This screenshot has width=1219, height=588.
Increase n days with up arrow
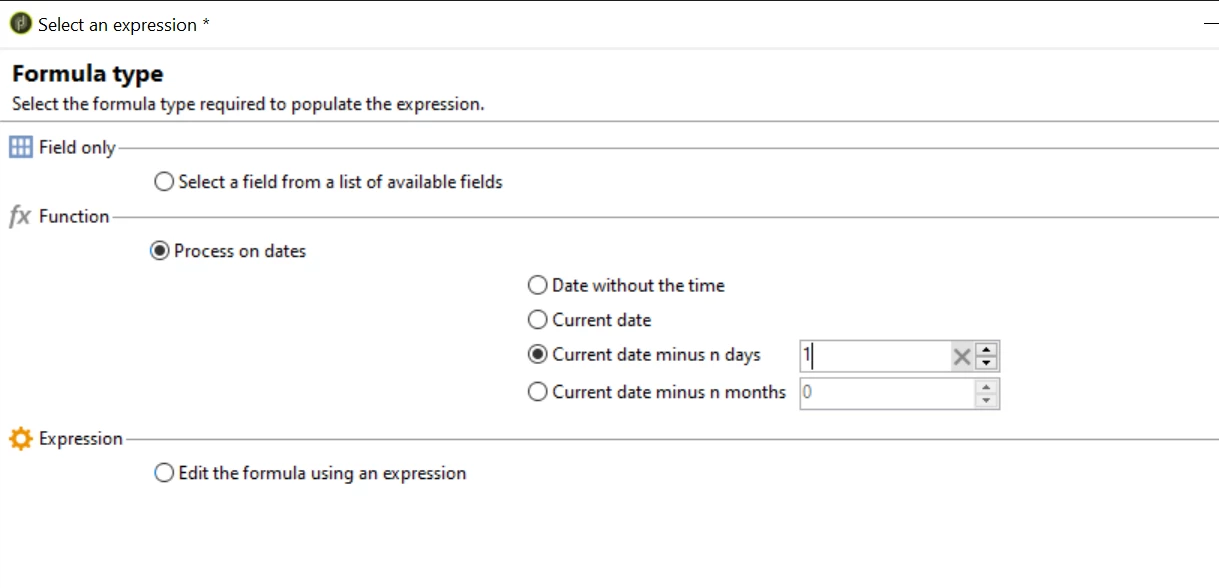click(x=987, y=349)
